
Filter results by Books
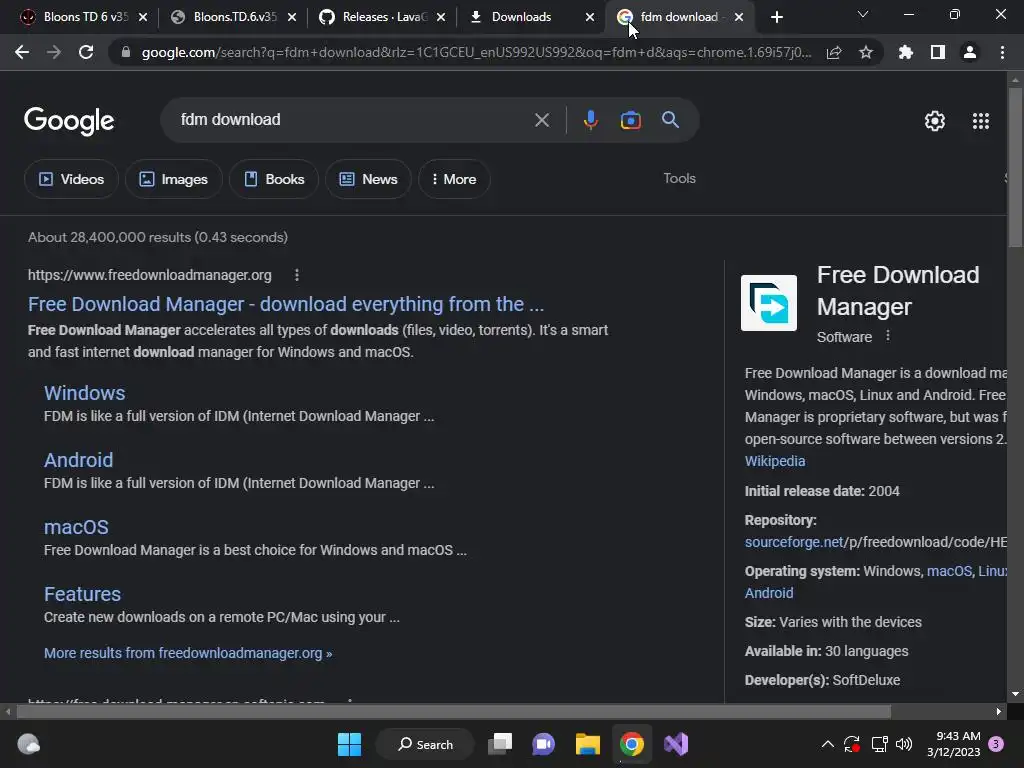point(274,179)
